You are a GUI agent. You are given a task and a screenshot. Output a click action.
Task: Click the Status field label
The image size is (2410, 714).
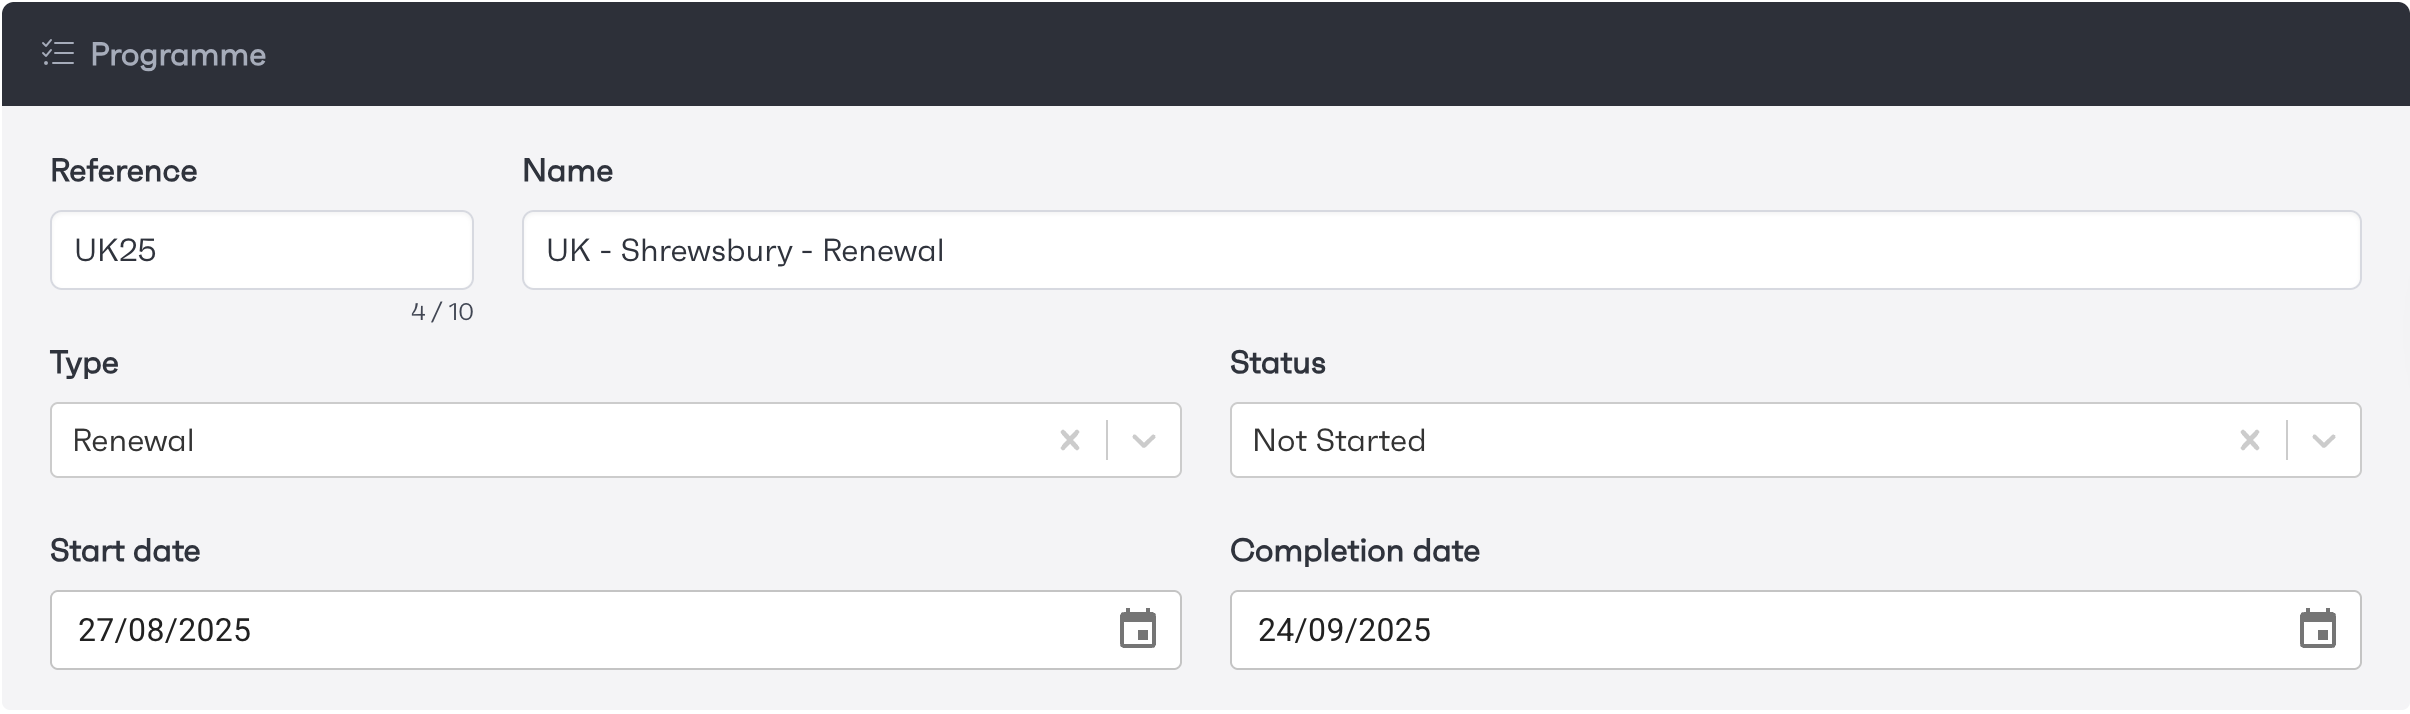[x=1278, y=362]
